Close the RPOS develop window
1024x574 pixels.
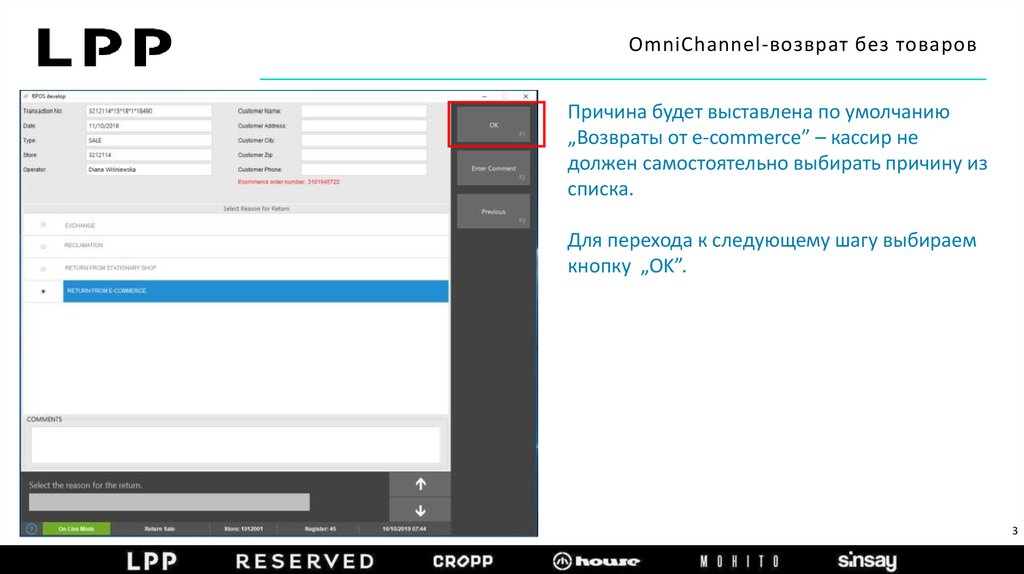click(526, 97)
